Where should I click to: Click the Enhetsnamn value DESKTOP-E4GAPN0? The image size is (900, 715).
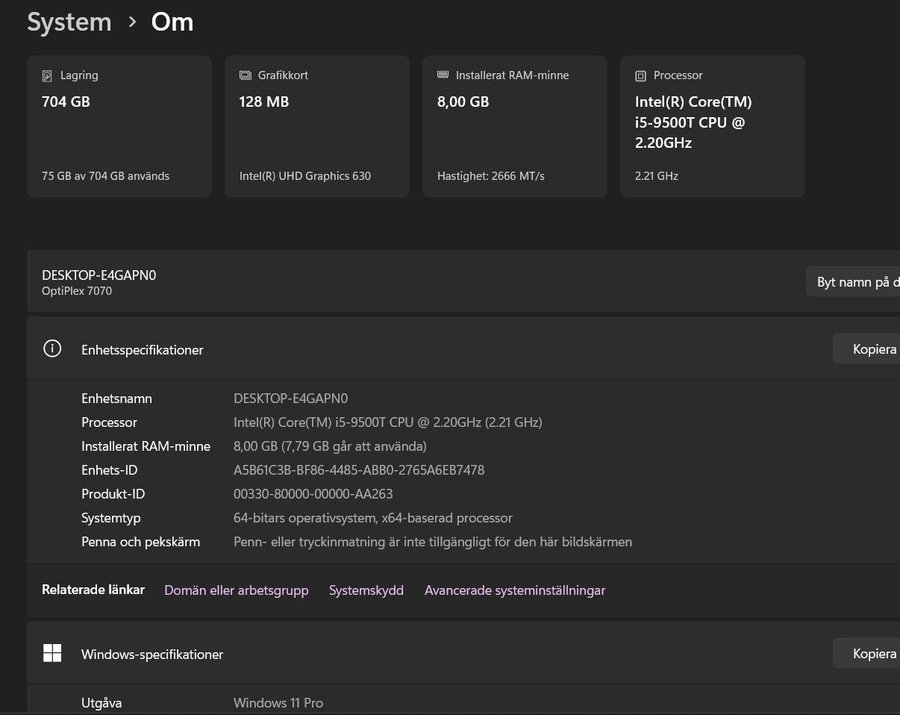[290, 398]
